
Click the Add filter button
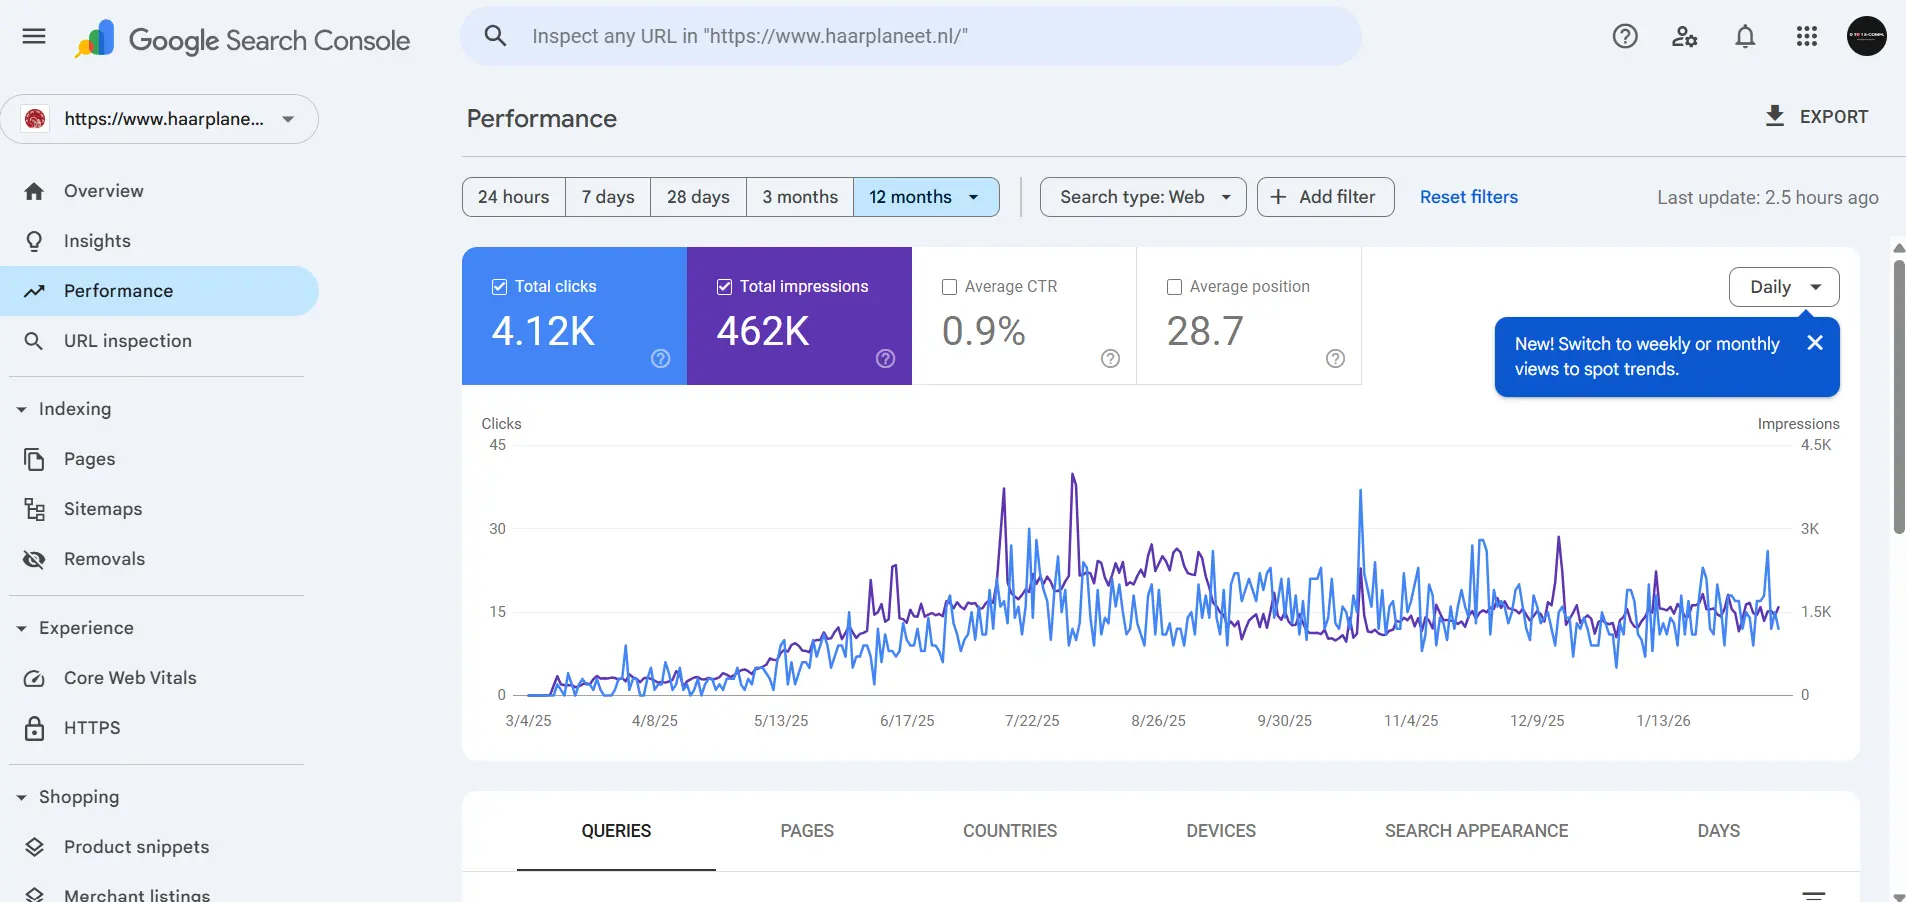click(1325, 197)
